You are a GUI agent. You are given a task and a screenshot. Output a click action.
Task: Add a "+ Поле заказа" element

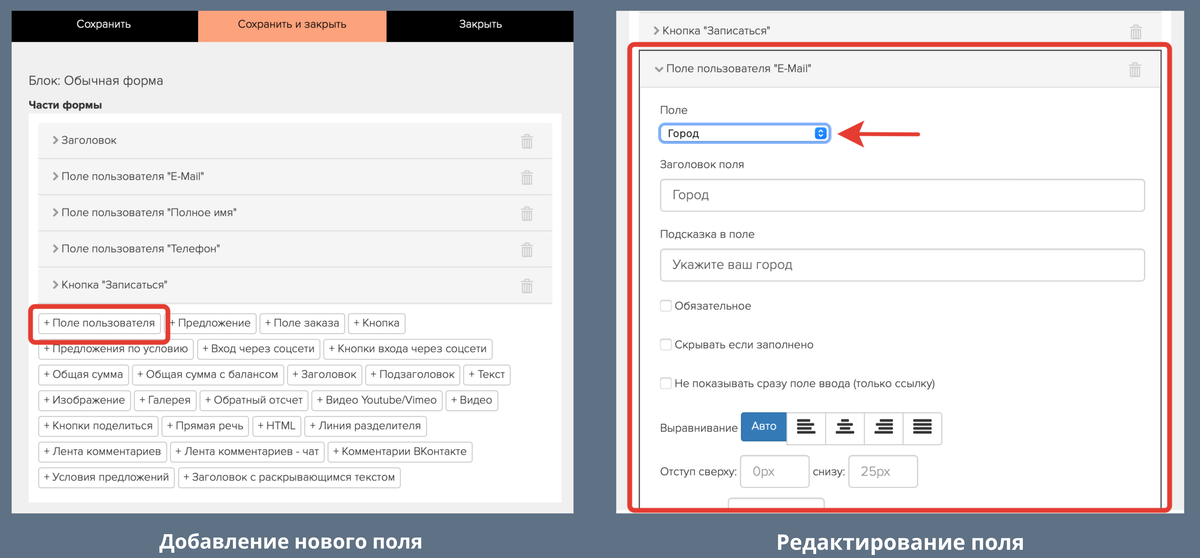302,323
